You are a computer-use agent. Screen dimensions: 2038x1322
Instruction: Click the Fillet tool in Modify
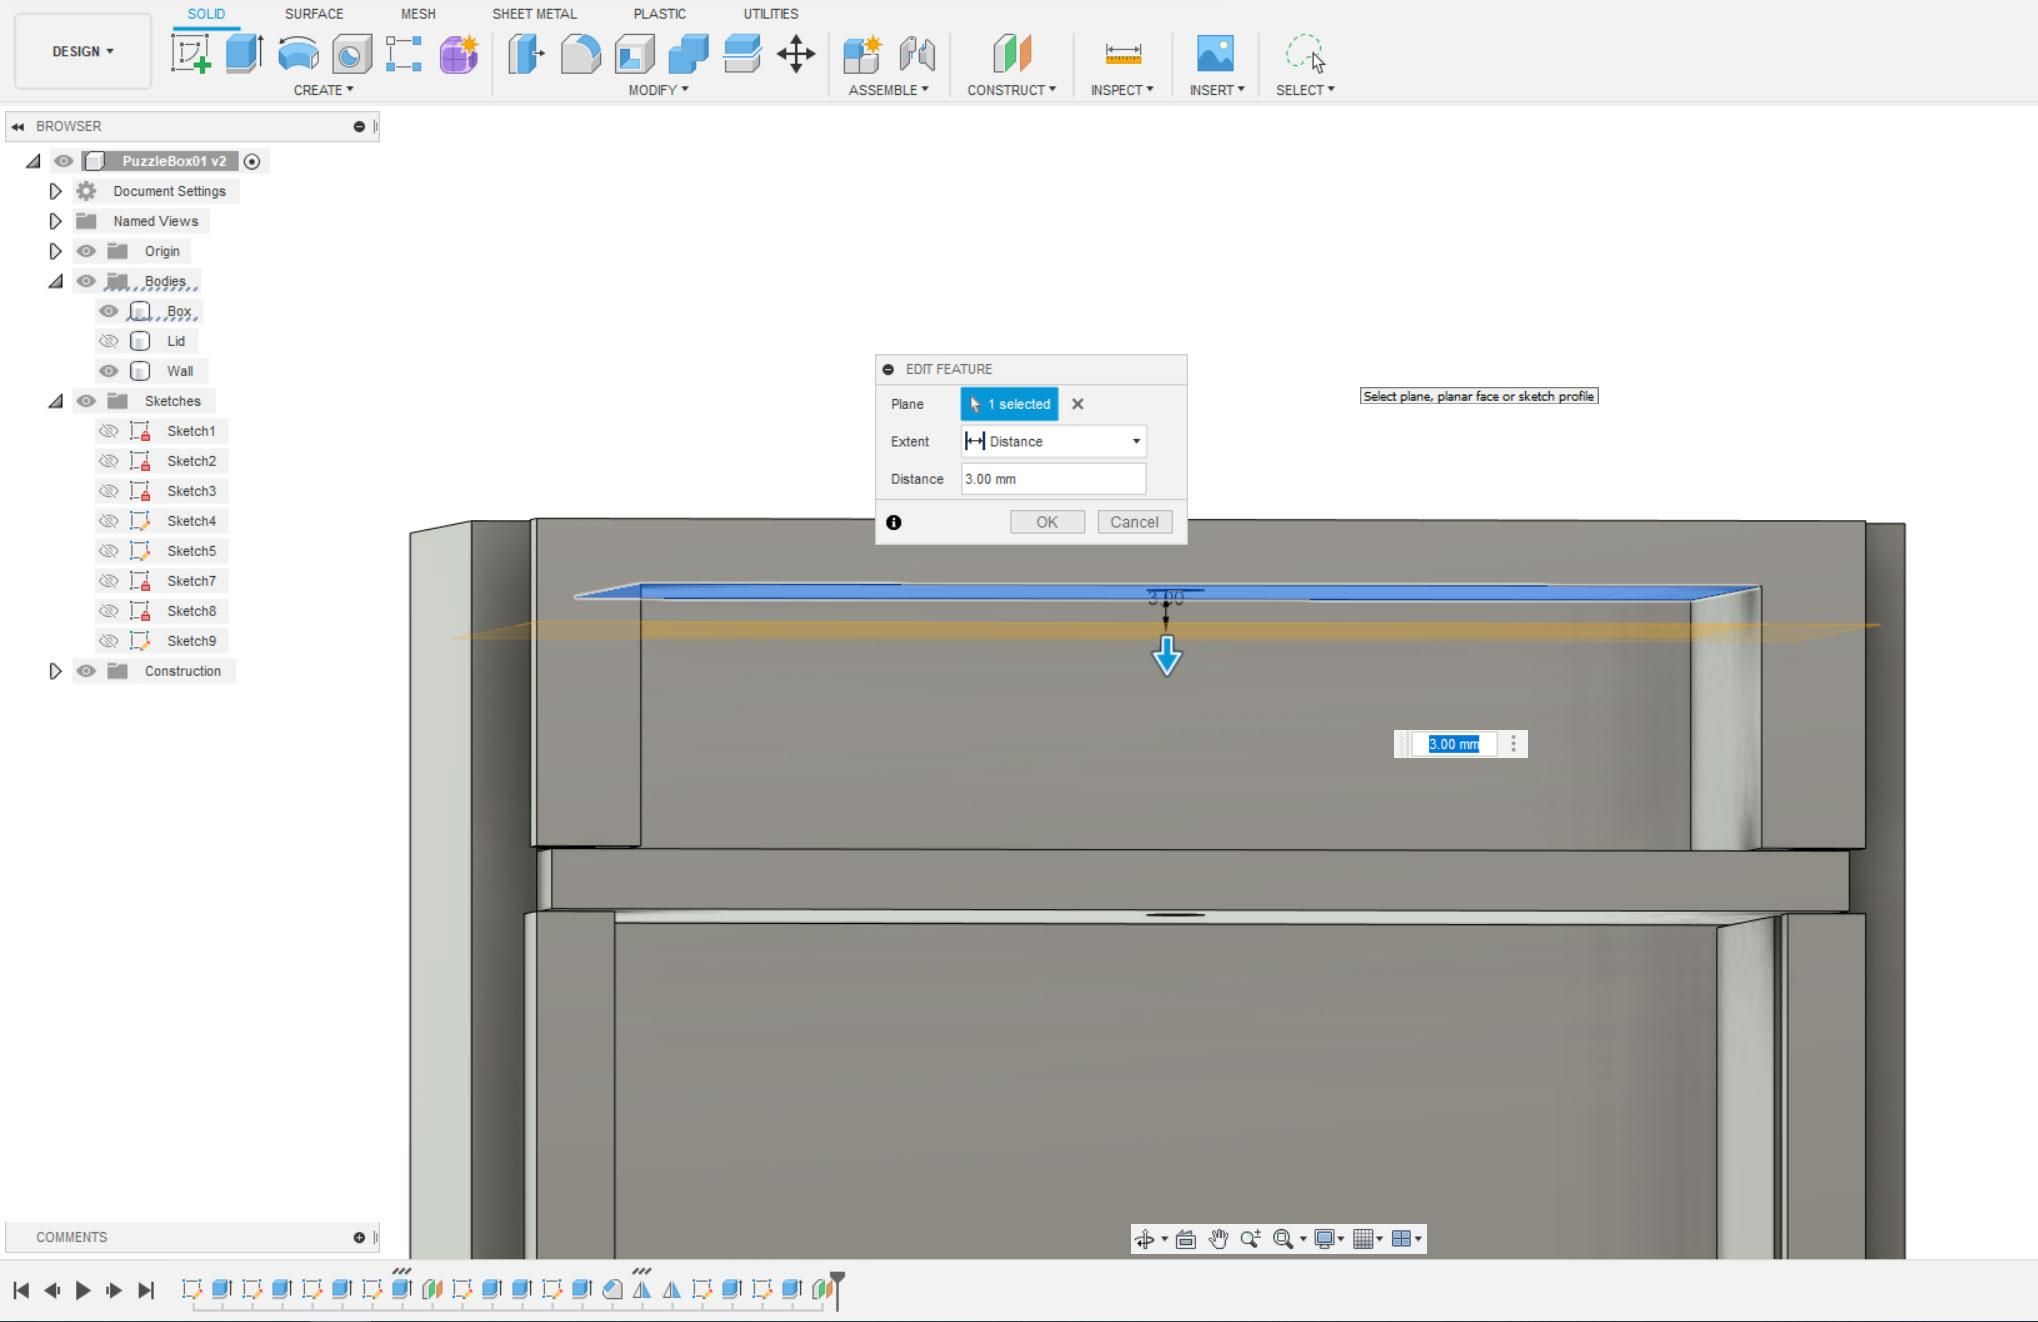[x=580, y=53]
